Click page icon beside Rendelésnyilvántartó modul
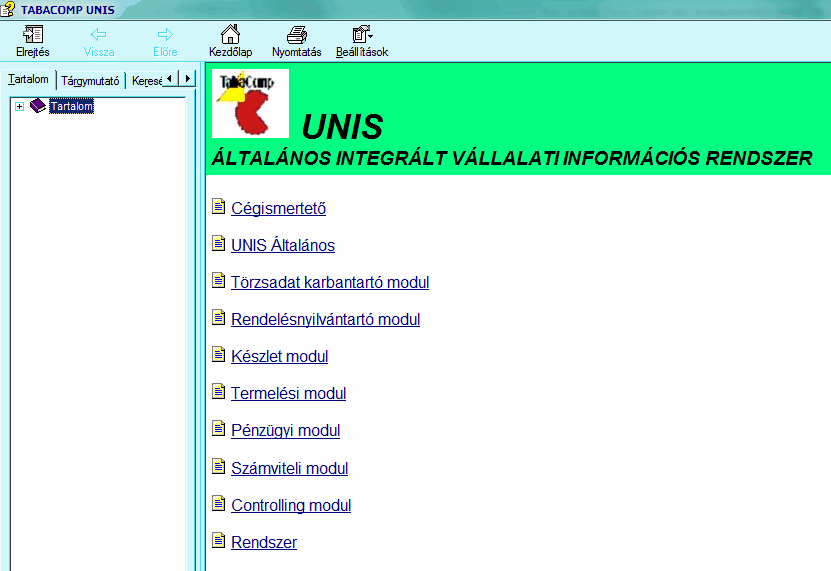831x571 pixels. click(x=218, y=318)
